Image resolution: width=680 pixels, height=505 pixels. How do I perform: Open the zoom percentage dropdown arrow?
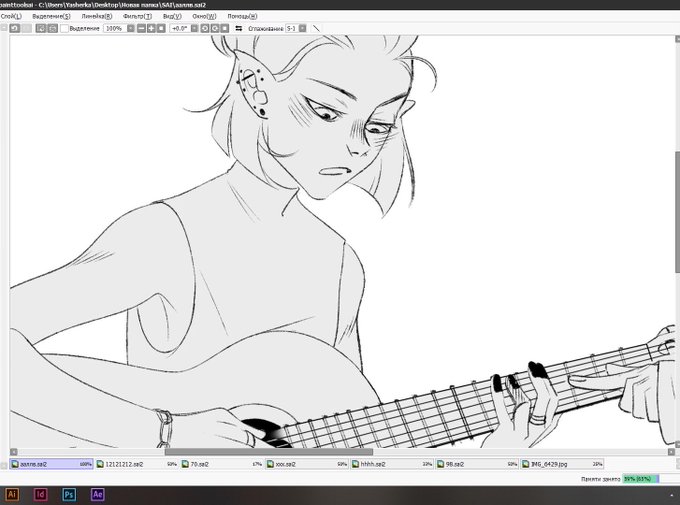coord(131,28)
